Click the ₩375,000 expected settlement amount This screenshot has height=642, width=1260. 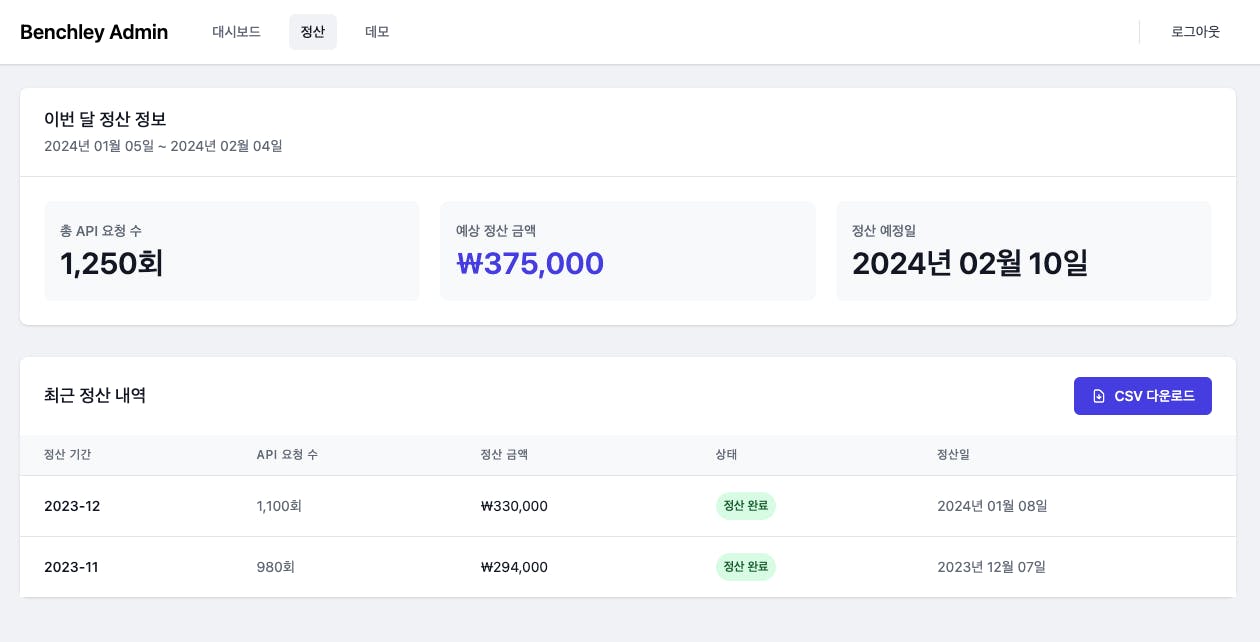[530, 264]
